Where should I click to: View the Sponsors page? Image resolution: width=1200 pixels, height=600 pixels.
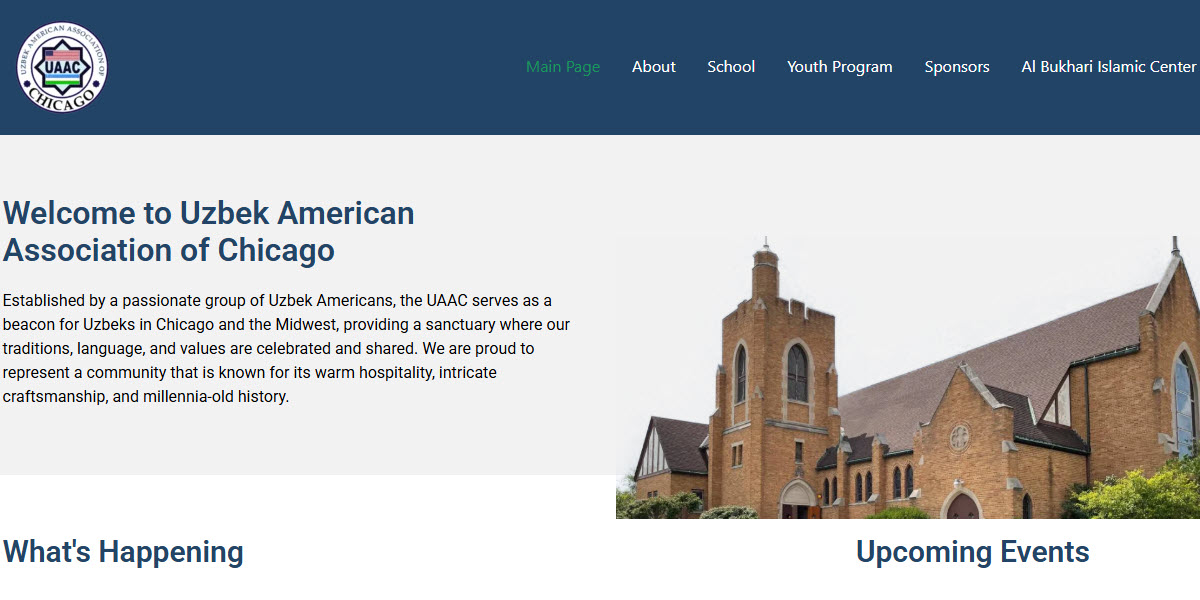pyautogui.click(x=956, y=66)
